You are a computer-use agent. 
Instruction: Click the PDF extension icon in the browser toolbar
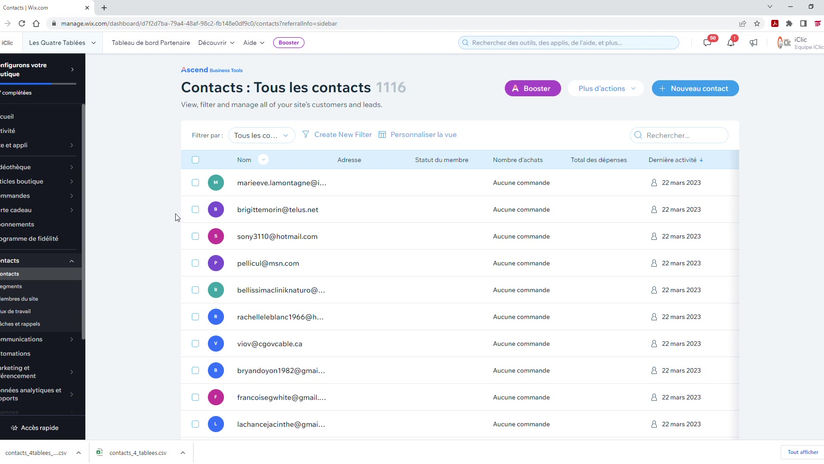tap(775, 23)
